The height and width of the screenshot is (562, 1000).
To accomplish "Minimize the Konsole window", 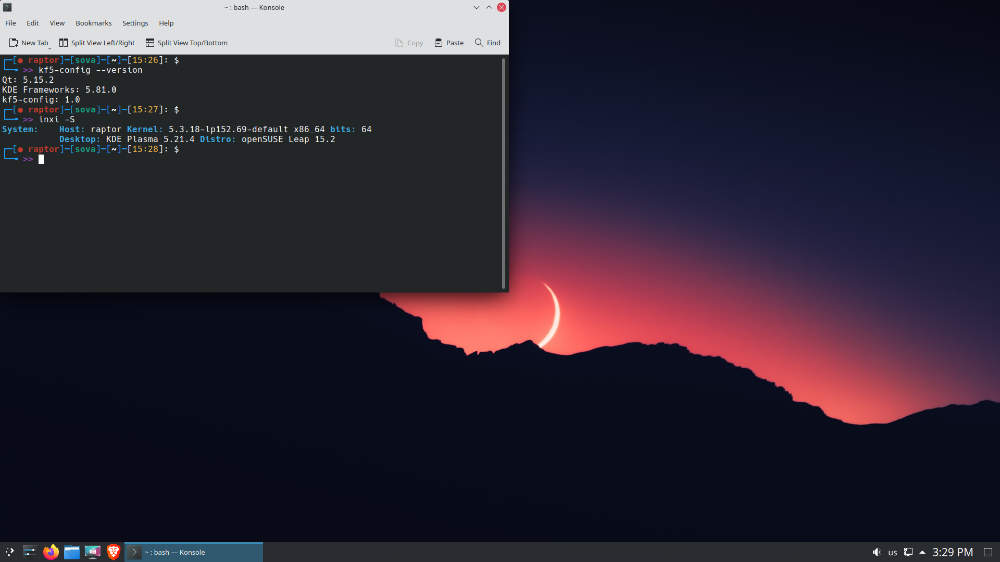I will [476, 8].
